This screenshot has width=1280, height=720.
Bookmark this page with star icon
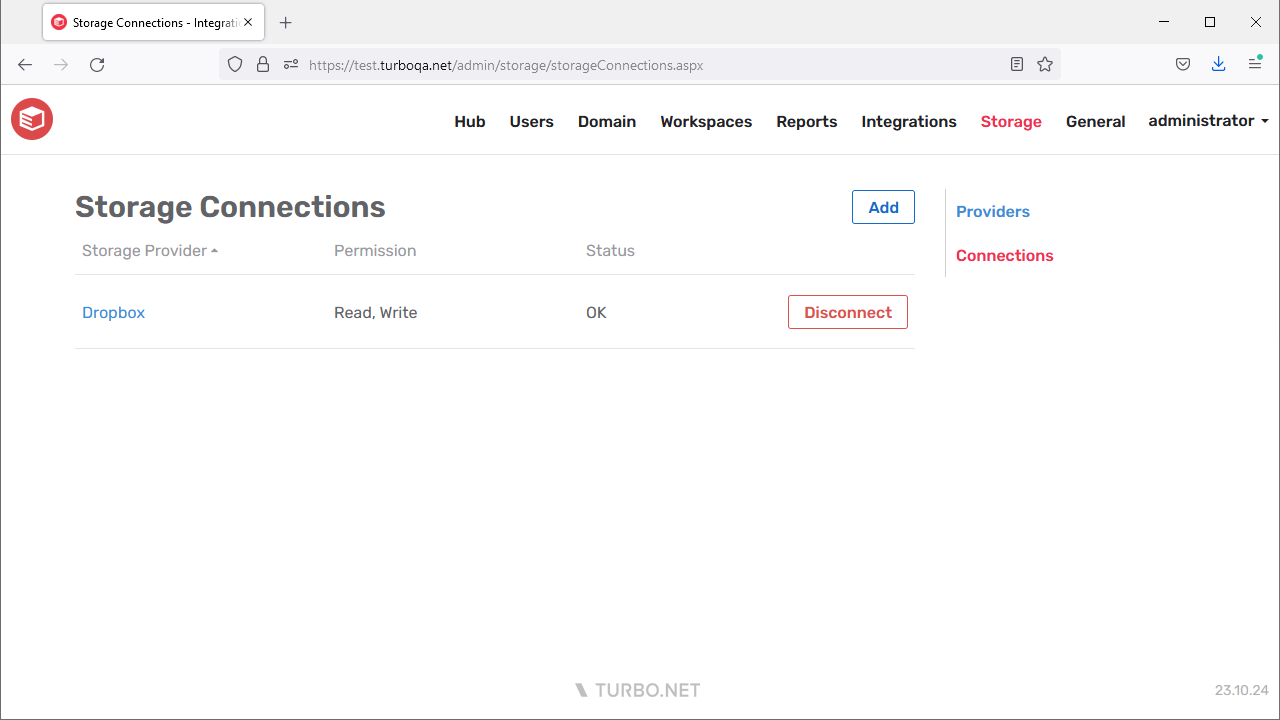pos(1045,65)
